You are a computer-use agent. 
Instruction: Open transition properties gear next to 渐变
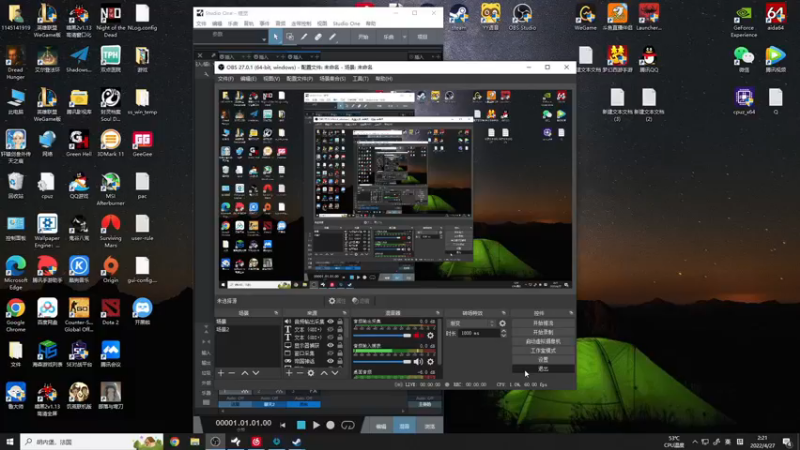click(503, 323)
